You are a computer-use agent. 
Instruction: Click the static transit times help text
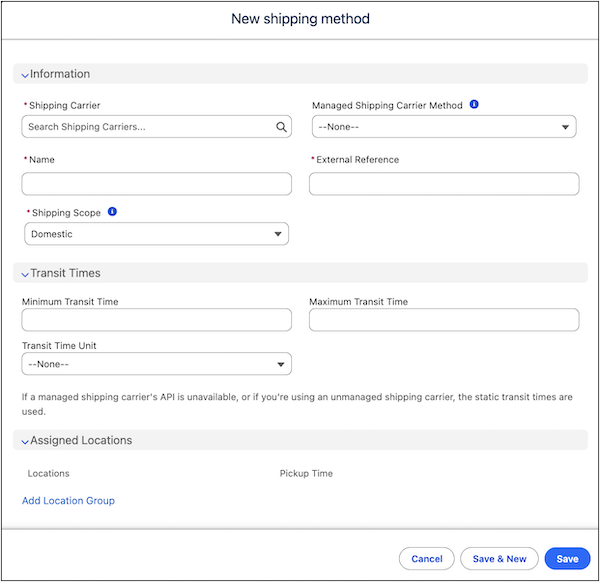point(297,404)
